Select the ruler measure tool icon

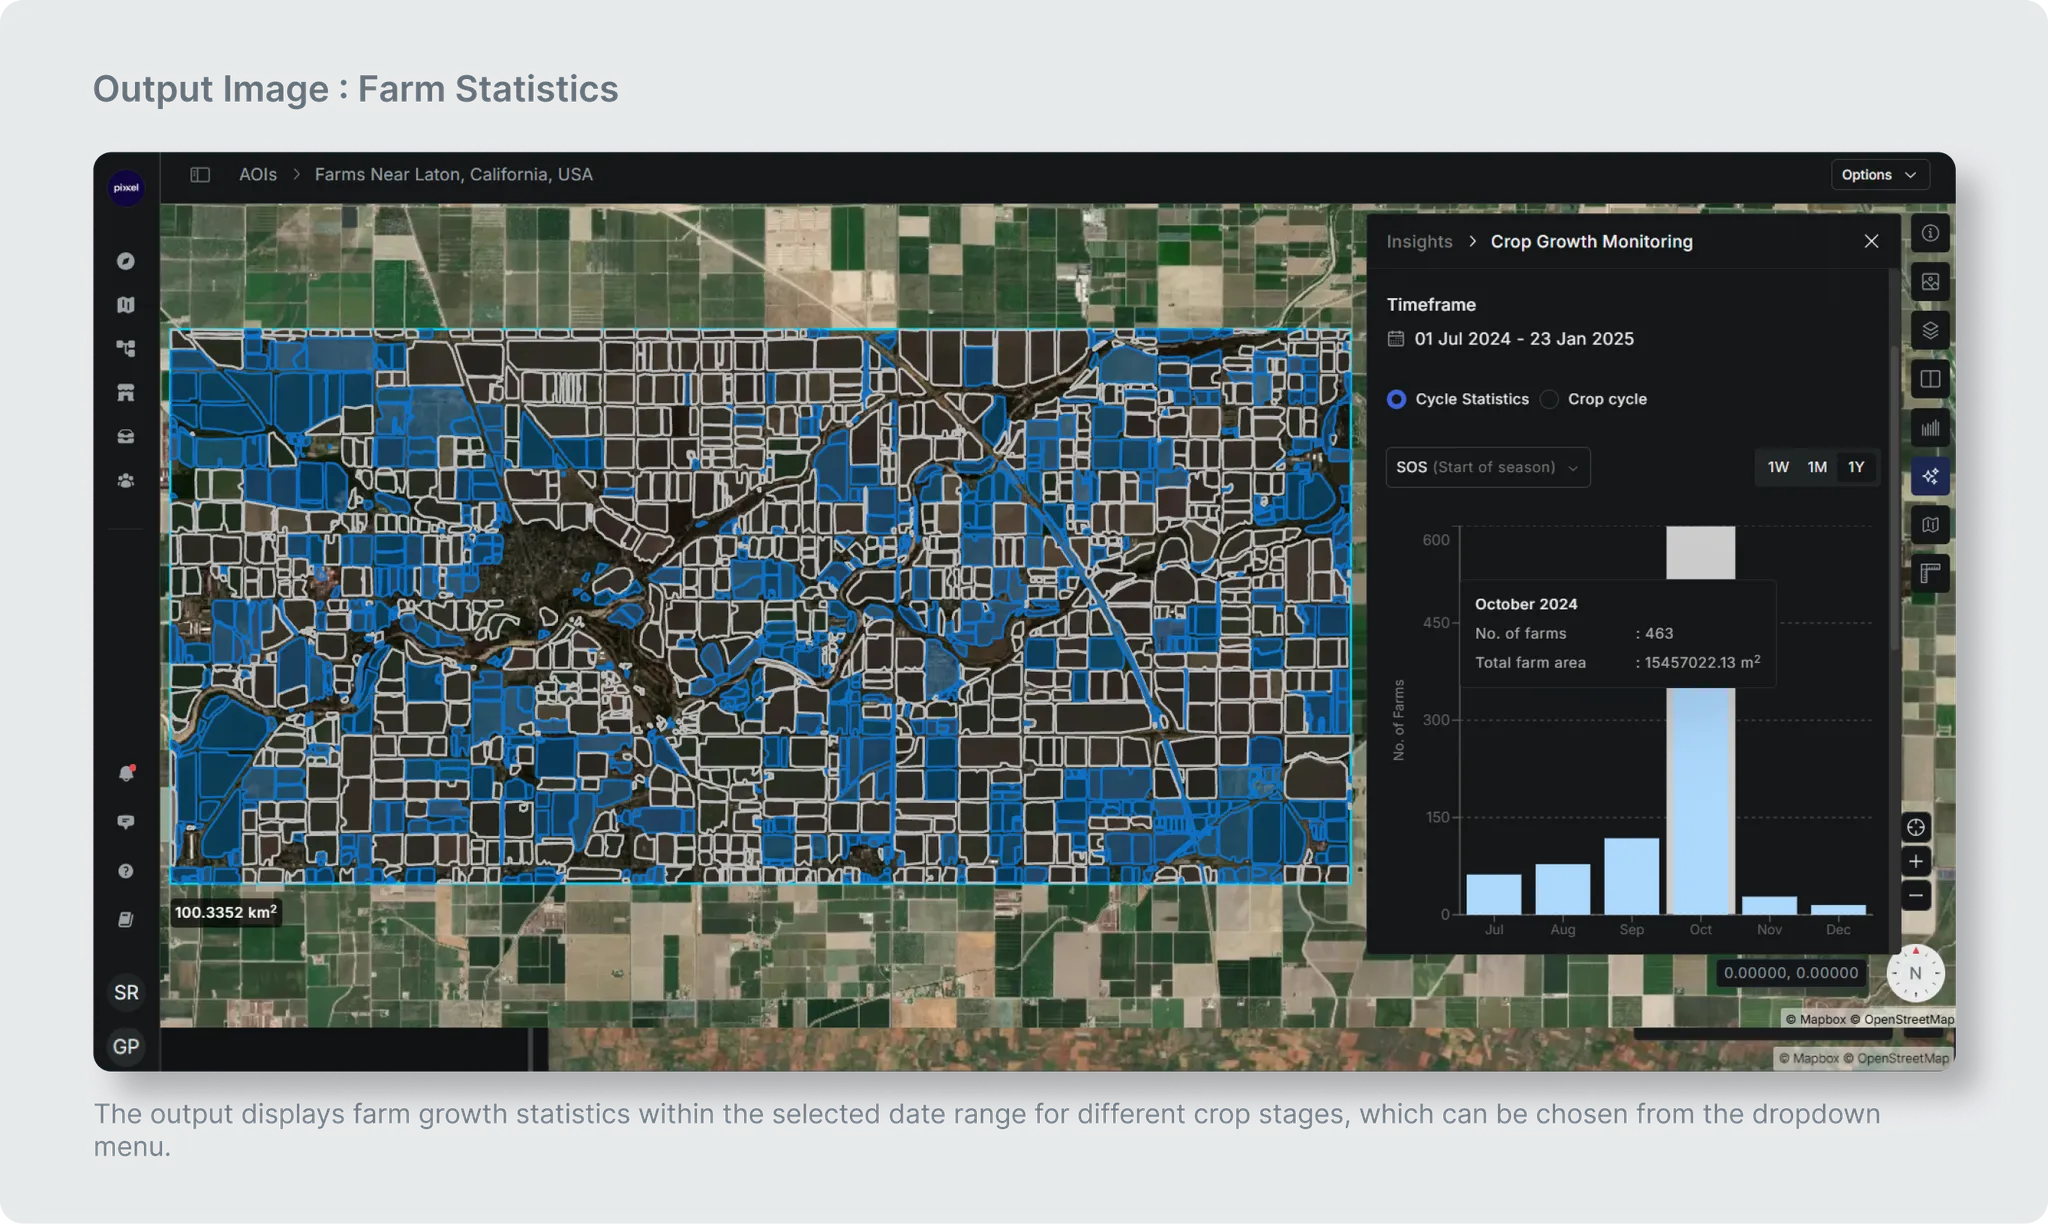[x=1930, y=573]
